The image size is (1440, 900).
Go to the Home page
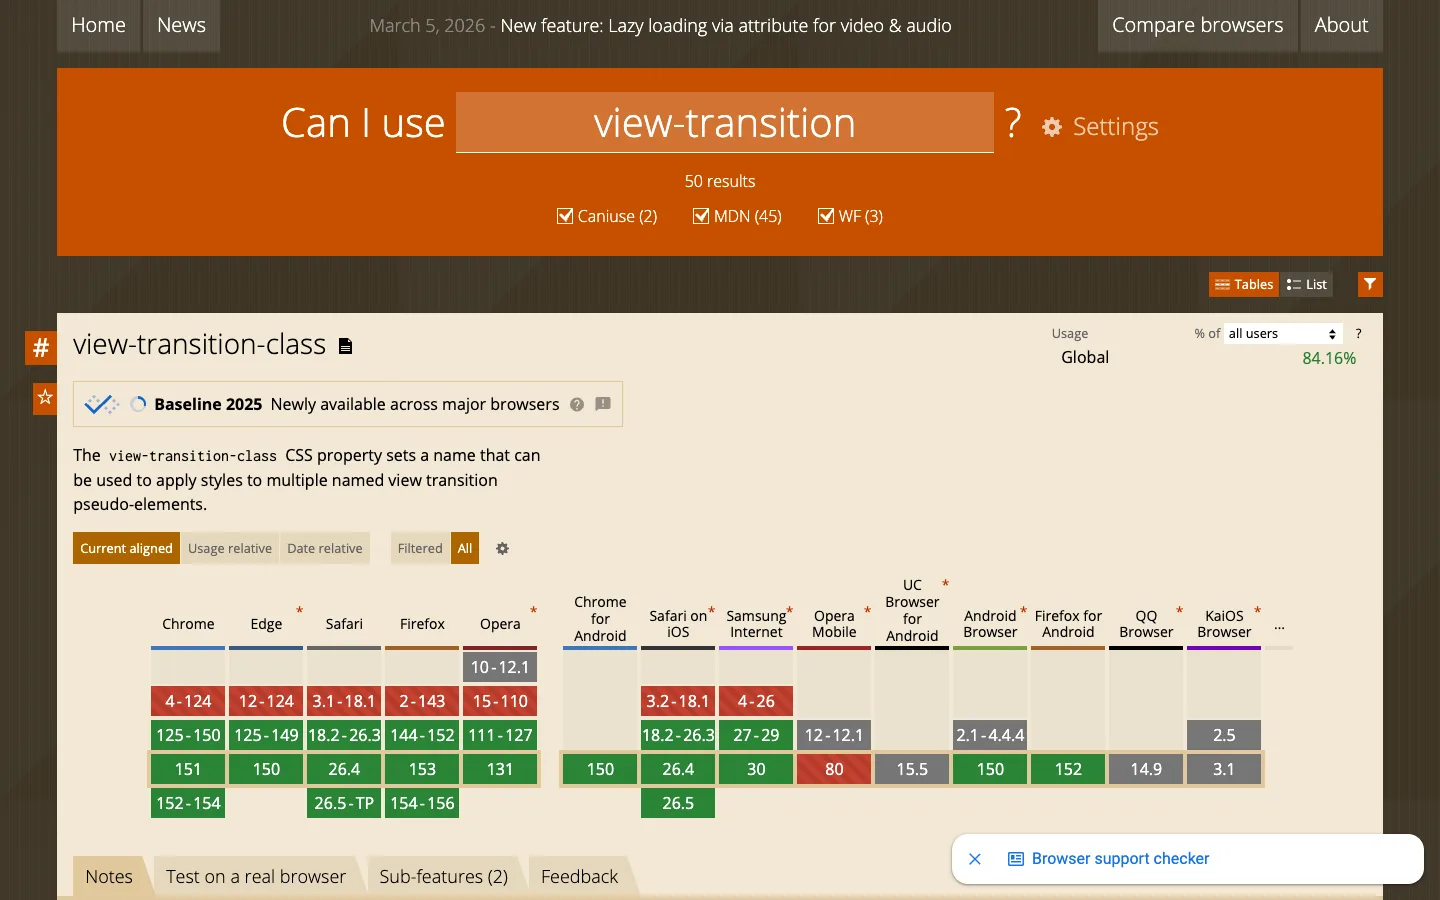(x=99, y=25)
